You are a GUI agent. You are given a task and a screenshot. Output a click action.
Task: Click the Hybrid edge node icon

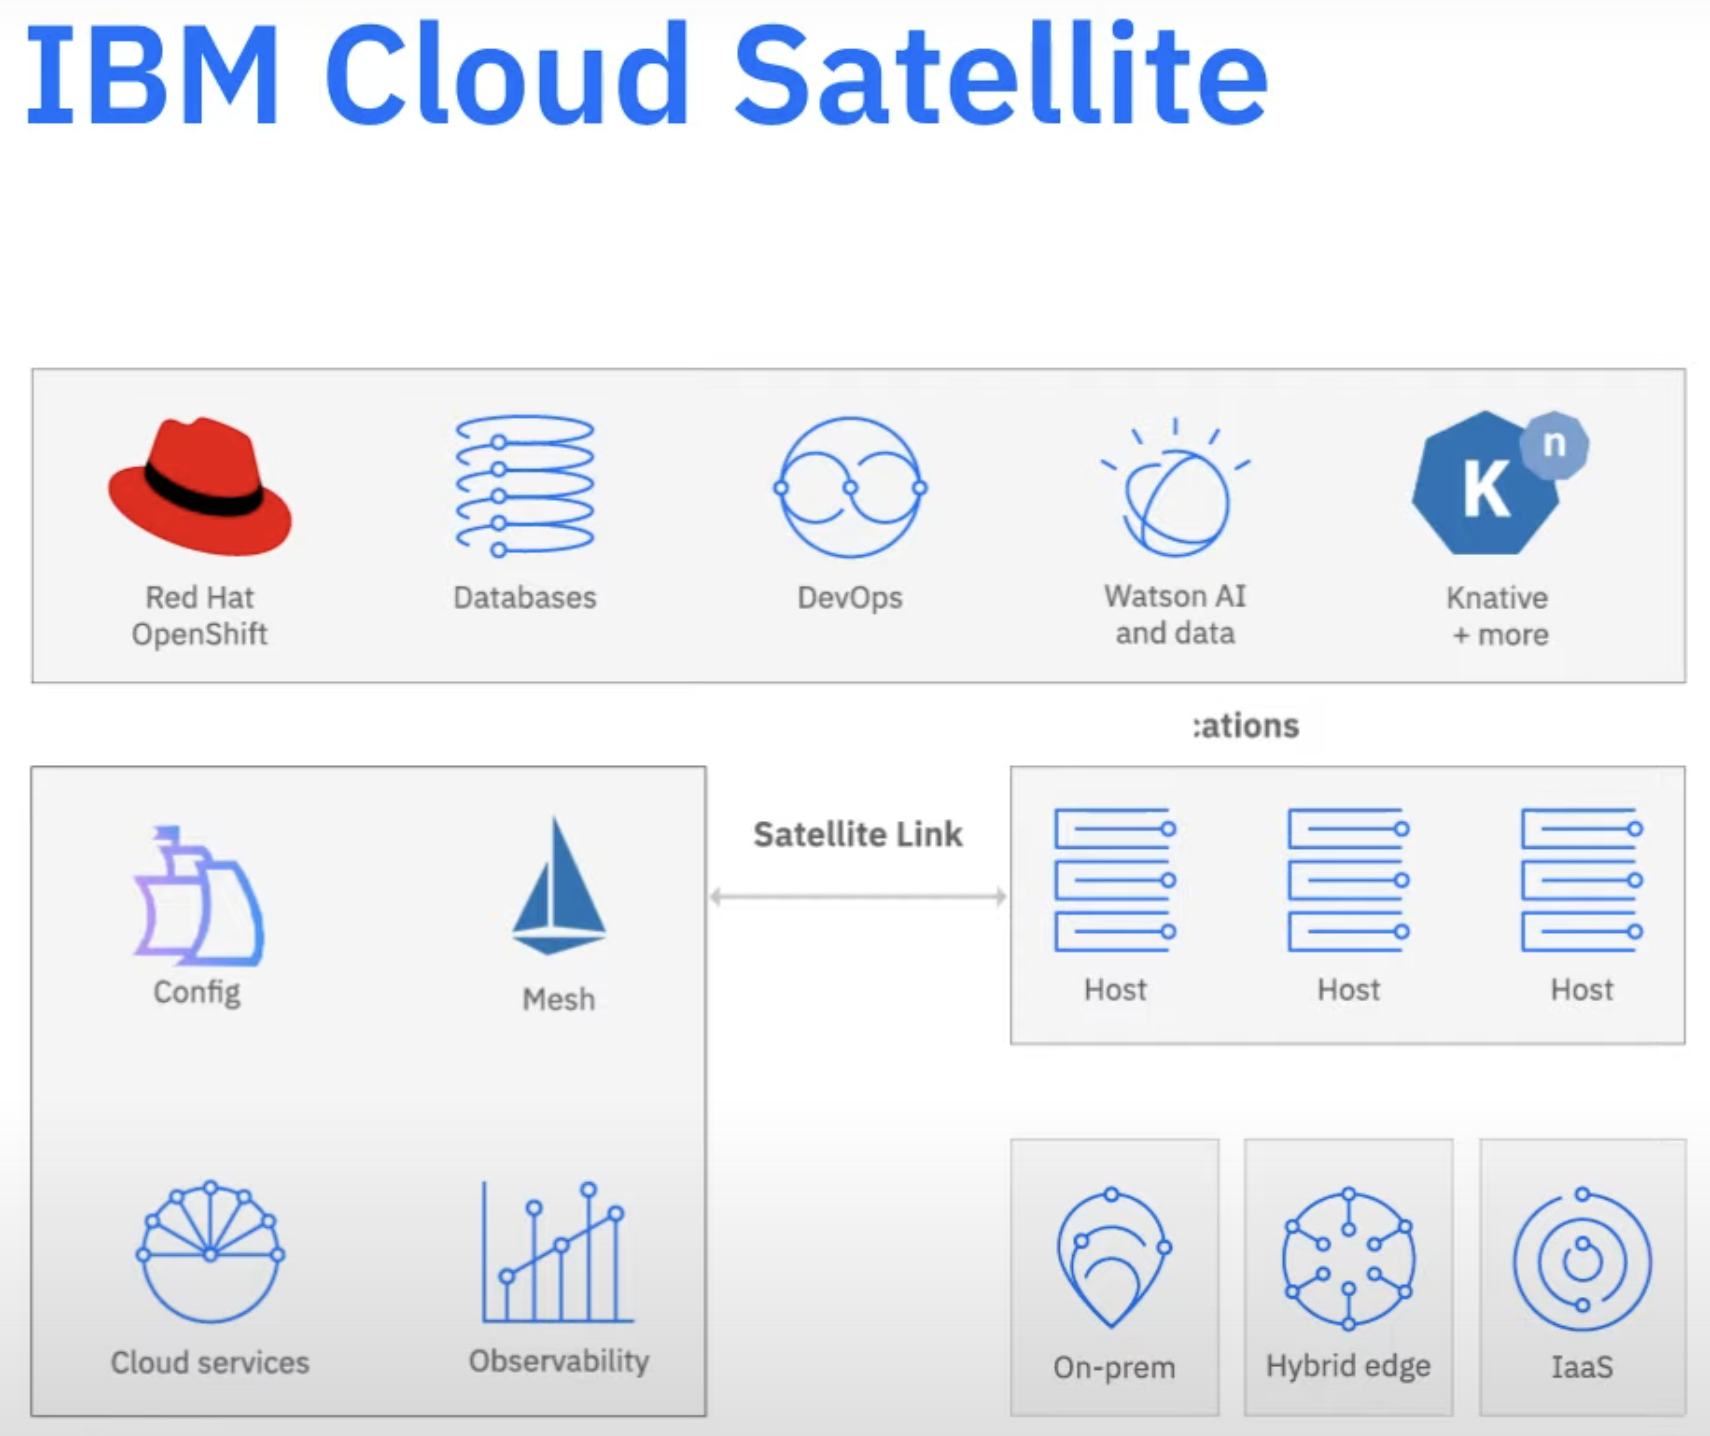tap(1348, 1255)
